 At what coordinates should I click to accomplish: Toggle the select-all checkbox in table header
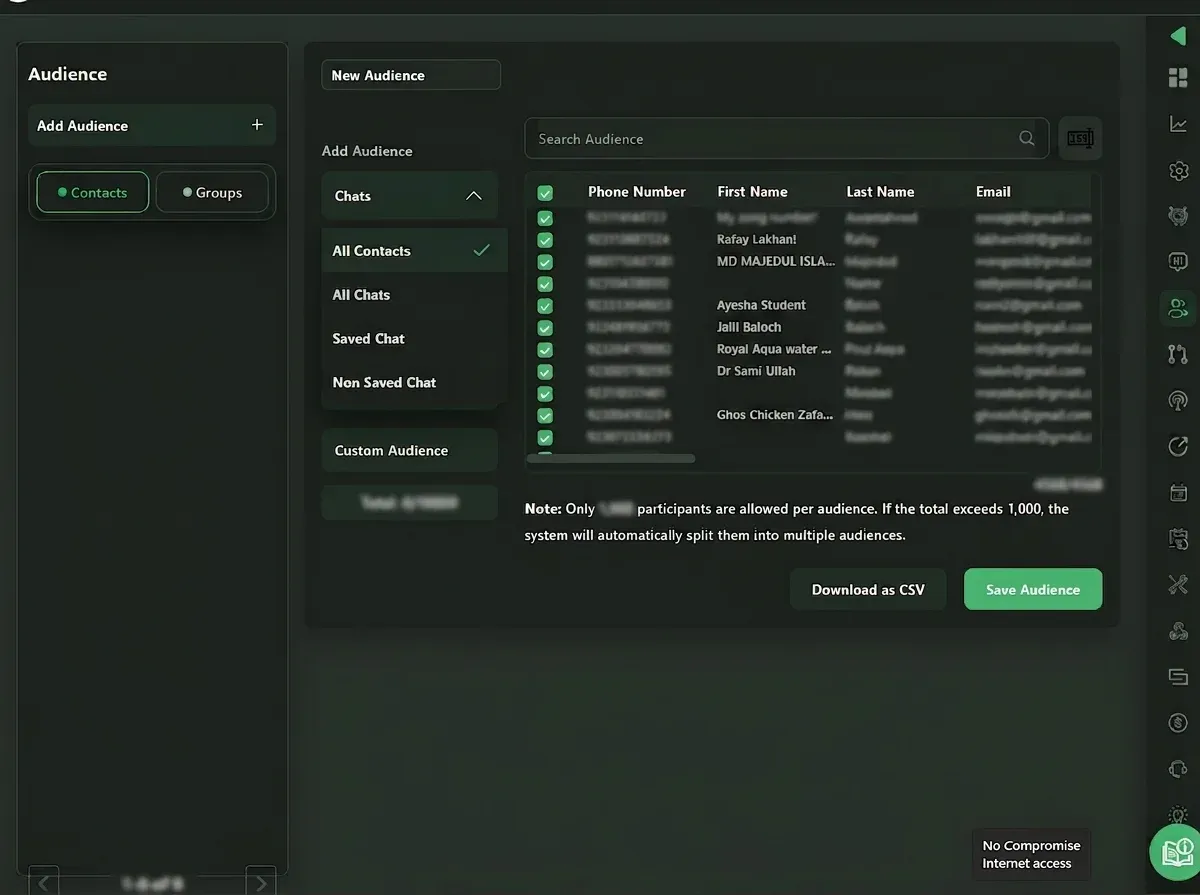click(x=545, y=193)
